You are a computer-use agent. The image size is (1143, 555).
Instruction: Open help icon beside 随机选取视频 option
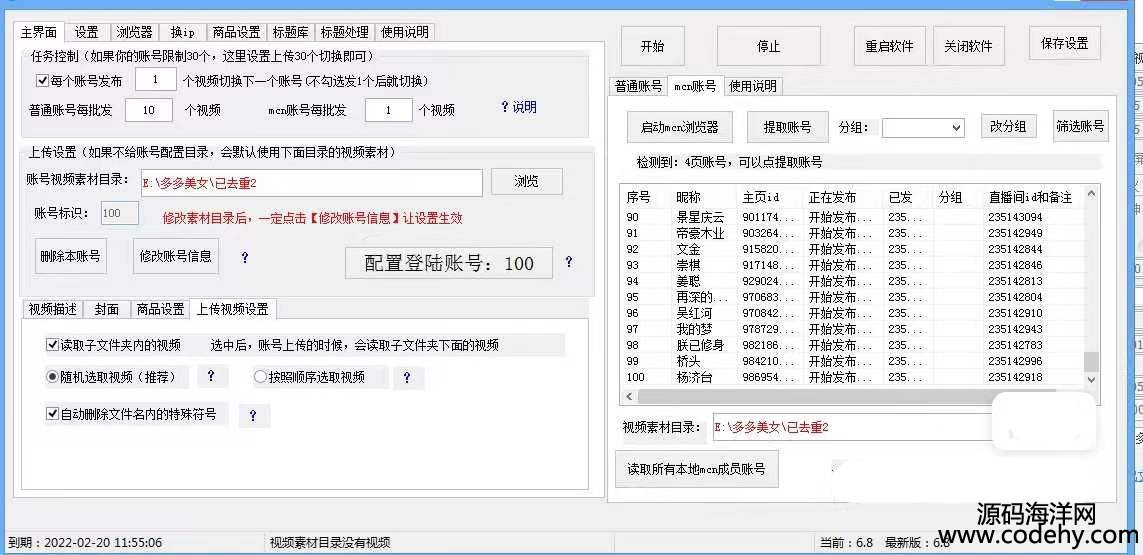[x=211, y=377]
